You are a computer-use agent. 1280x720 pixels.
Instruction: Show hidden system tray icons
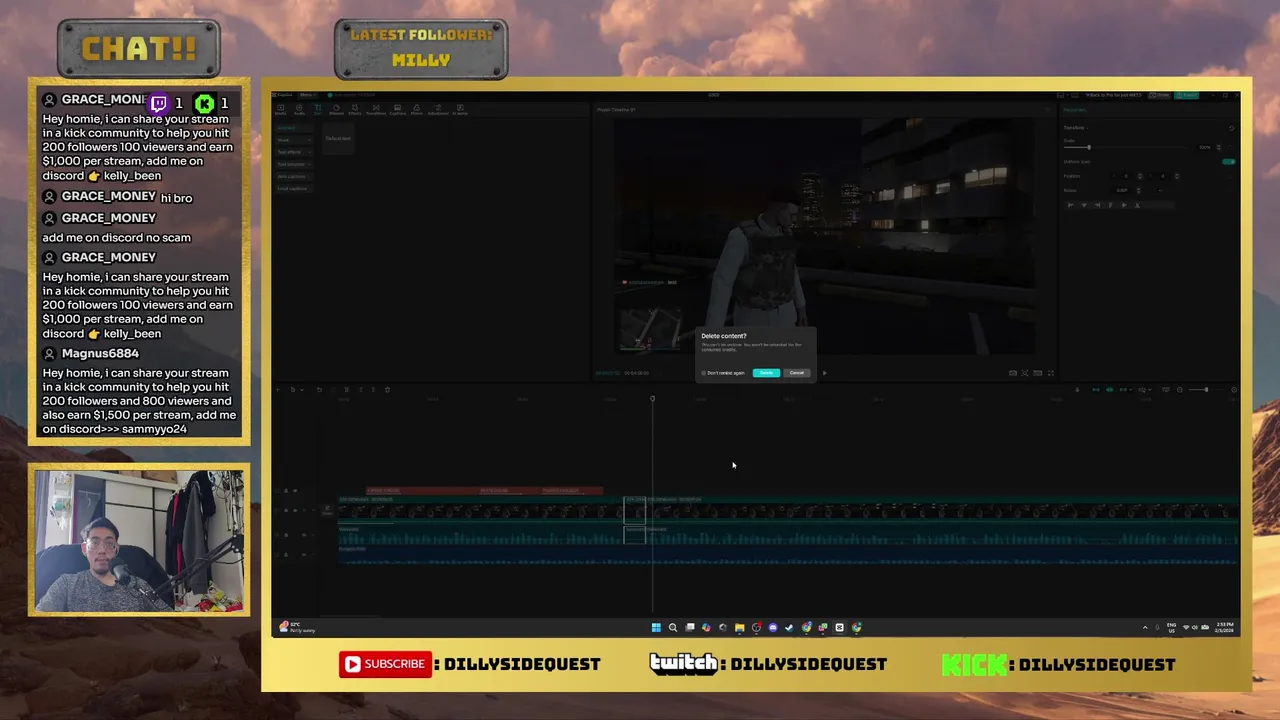point(1145,628)
